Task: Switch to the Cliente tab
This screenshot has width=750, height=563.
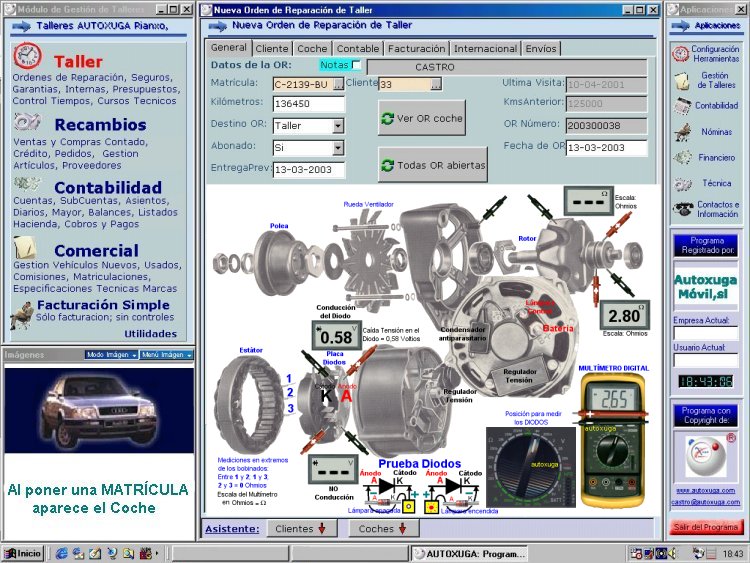Action: point(272,48)
